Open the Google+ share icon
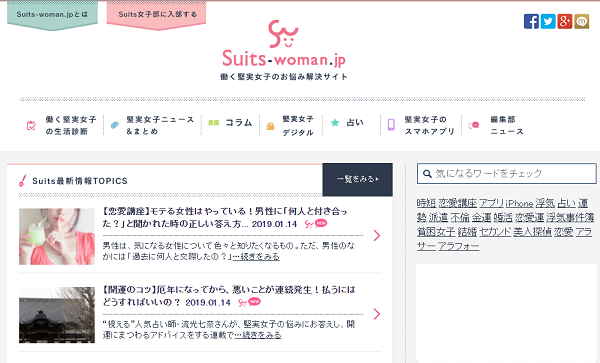This screenshot has width=600, height=363. [565, 21]
